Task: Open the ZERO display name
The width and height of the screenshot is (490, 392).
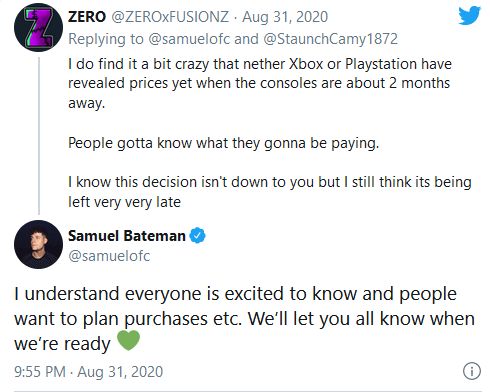Action: pos(87,17)
